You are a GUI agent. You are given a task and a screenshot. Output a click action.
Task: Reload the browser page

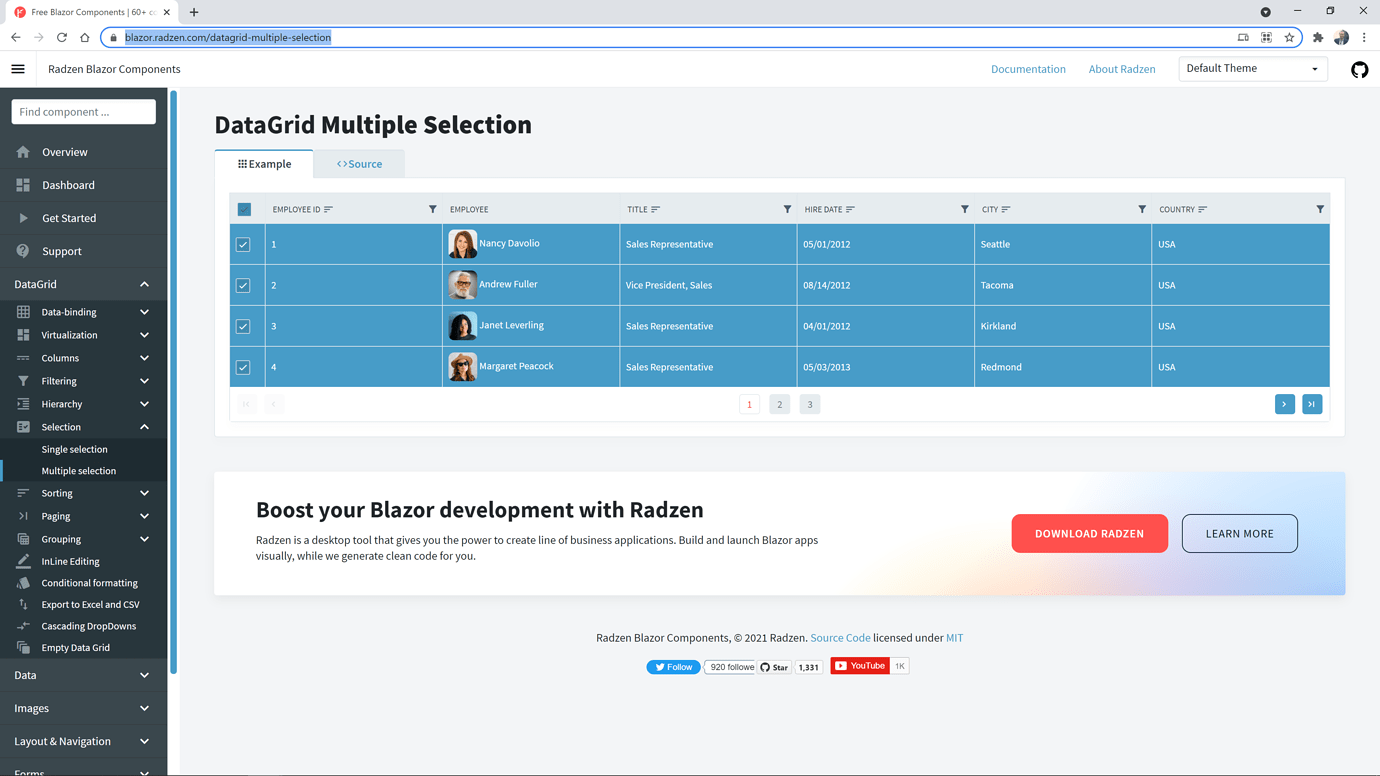[x=62, y=37]
